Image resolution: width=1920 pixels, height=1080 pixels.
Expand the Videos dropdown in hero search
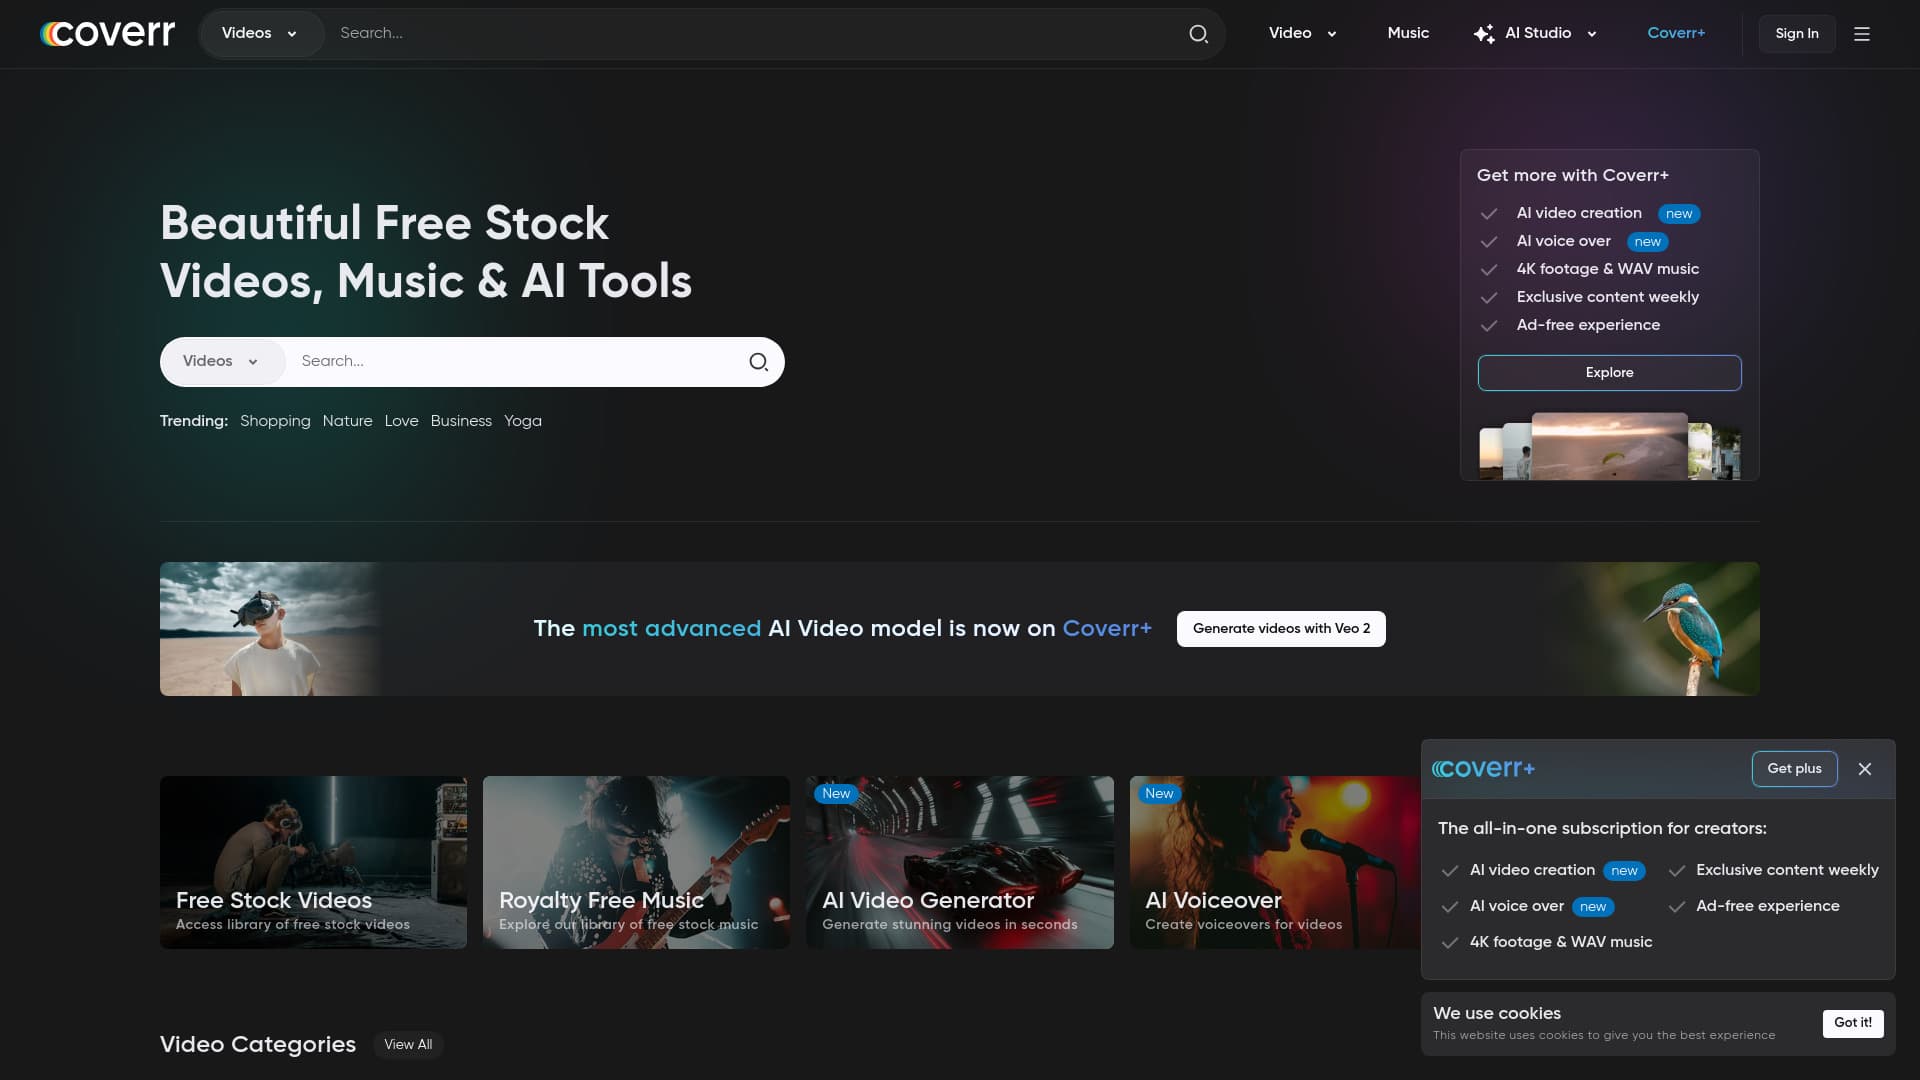(x=221, y=362)
